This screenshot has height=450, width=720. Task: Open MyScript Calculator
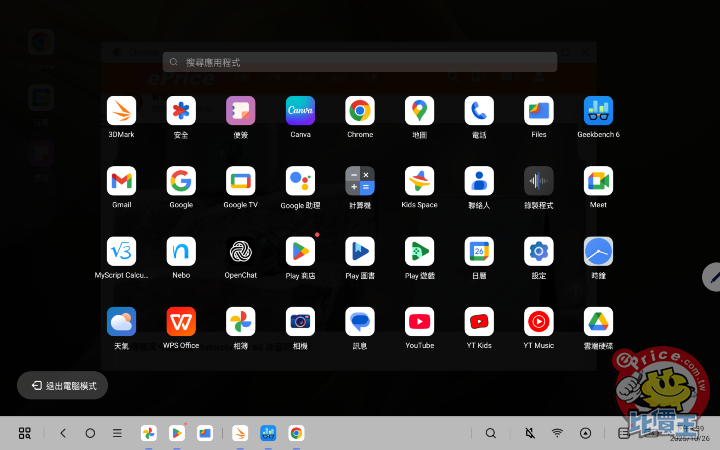121,251
